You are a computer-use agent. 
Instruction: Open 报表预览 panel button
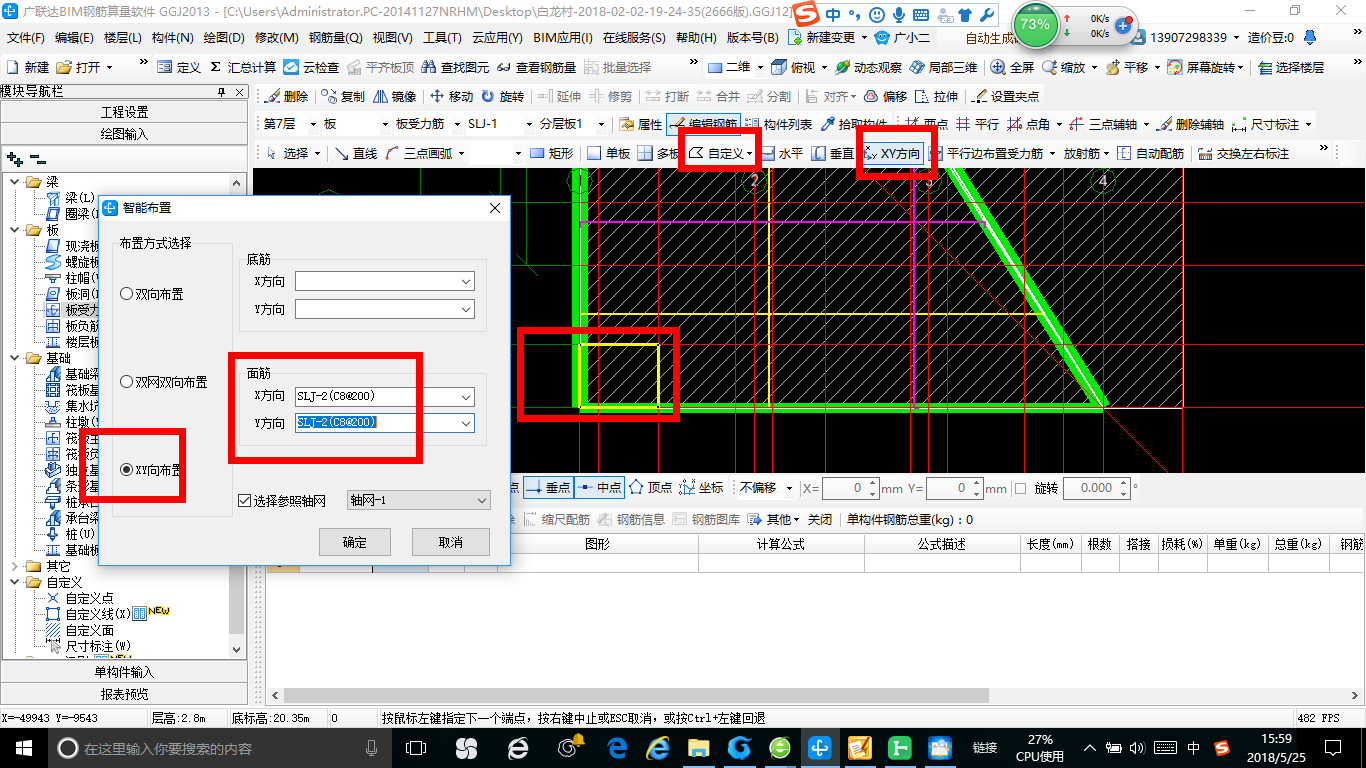point(125,694)
